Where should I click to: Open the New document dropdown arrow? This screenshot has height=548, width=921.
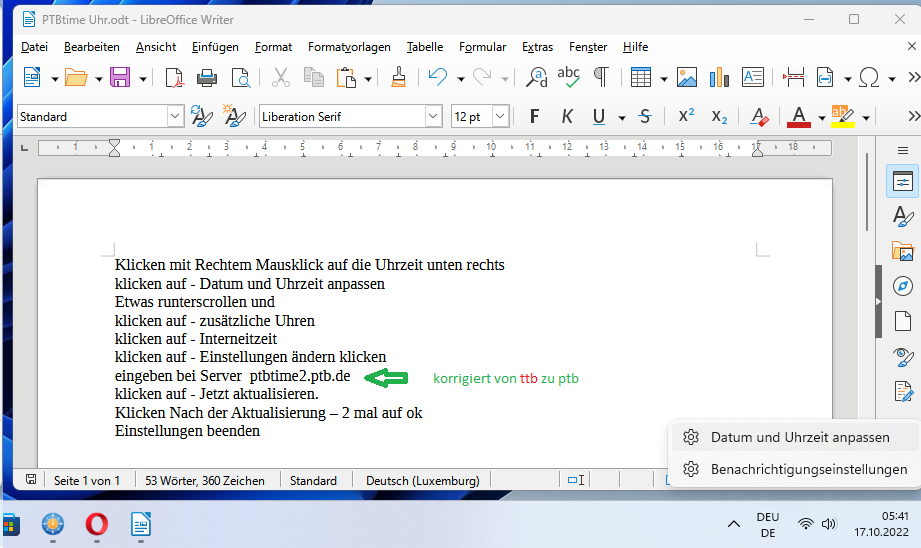(x=55, y=79)
